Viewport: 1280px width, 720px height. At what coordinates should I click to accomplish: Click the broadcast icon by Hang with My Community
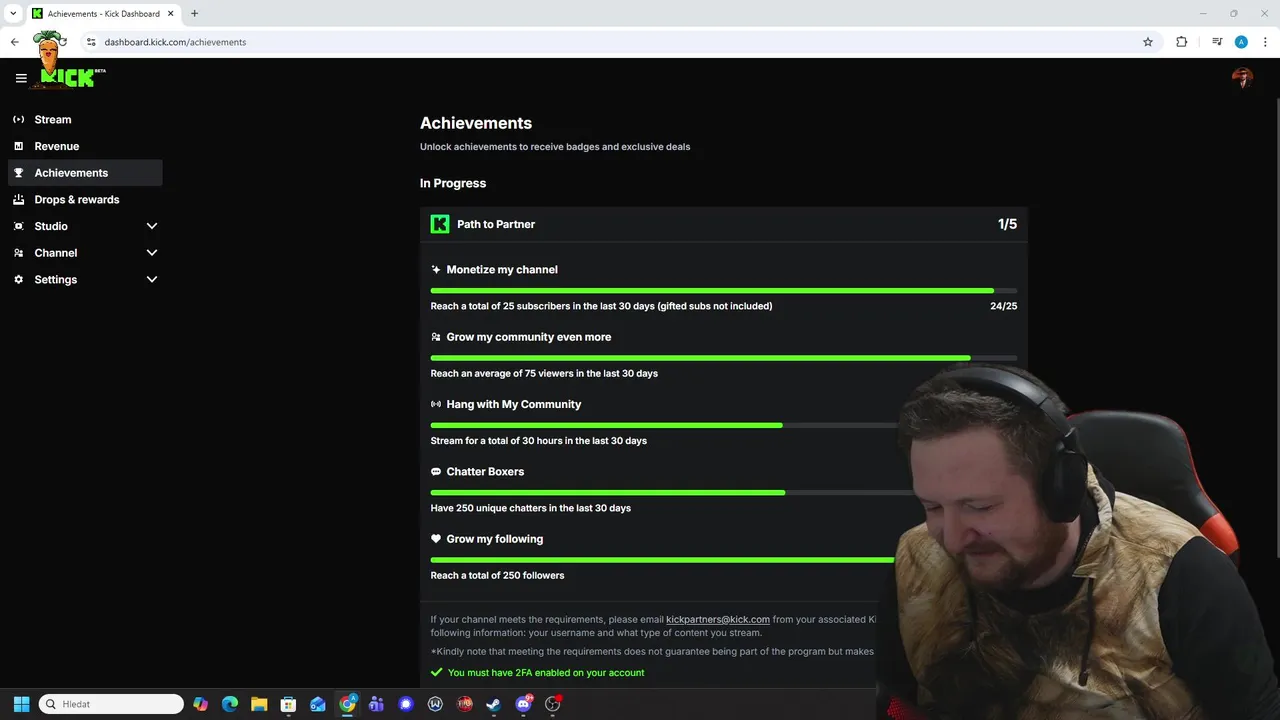[x=436, y=404]
